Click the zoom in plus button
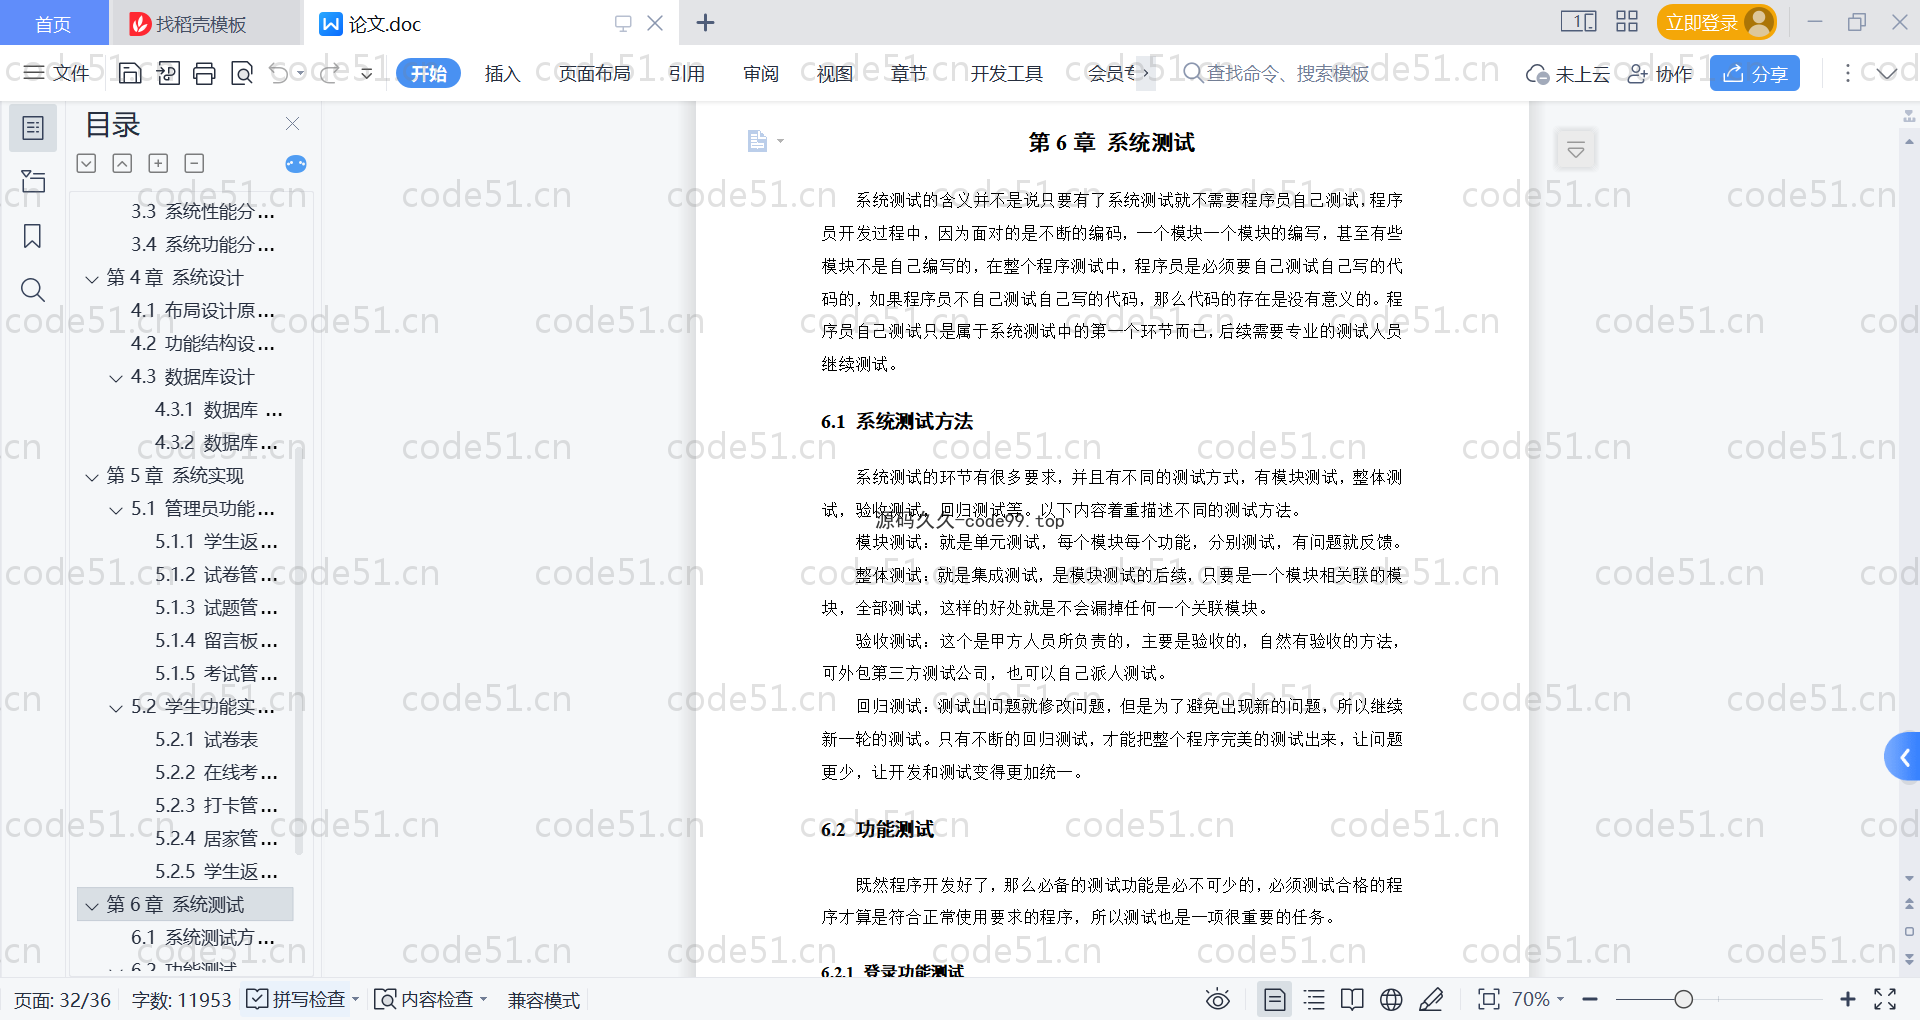 pos(1848,999)
